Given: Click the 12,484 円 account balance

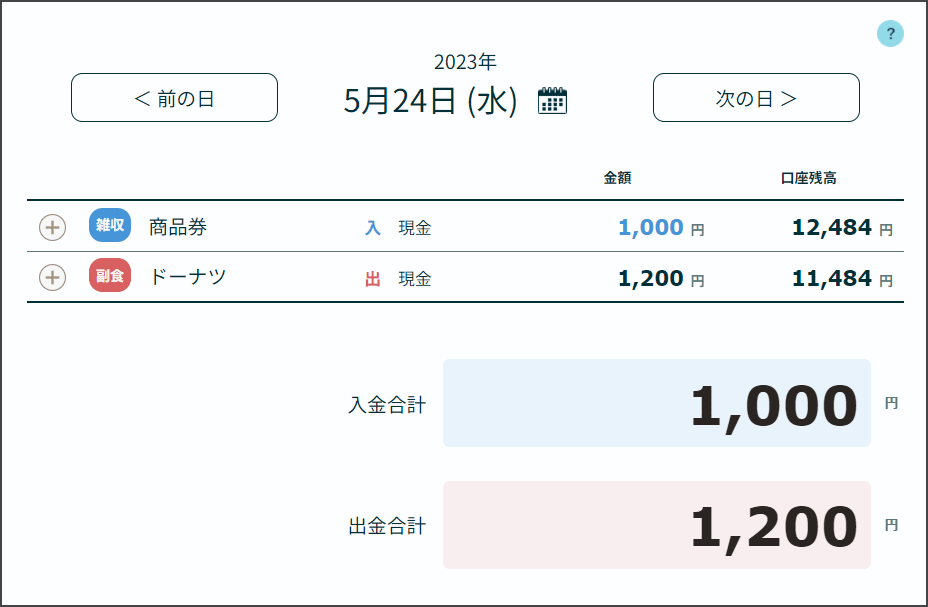Looking at the screenshot, I should coord(841,228).
